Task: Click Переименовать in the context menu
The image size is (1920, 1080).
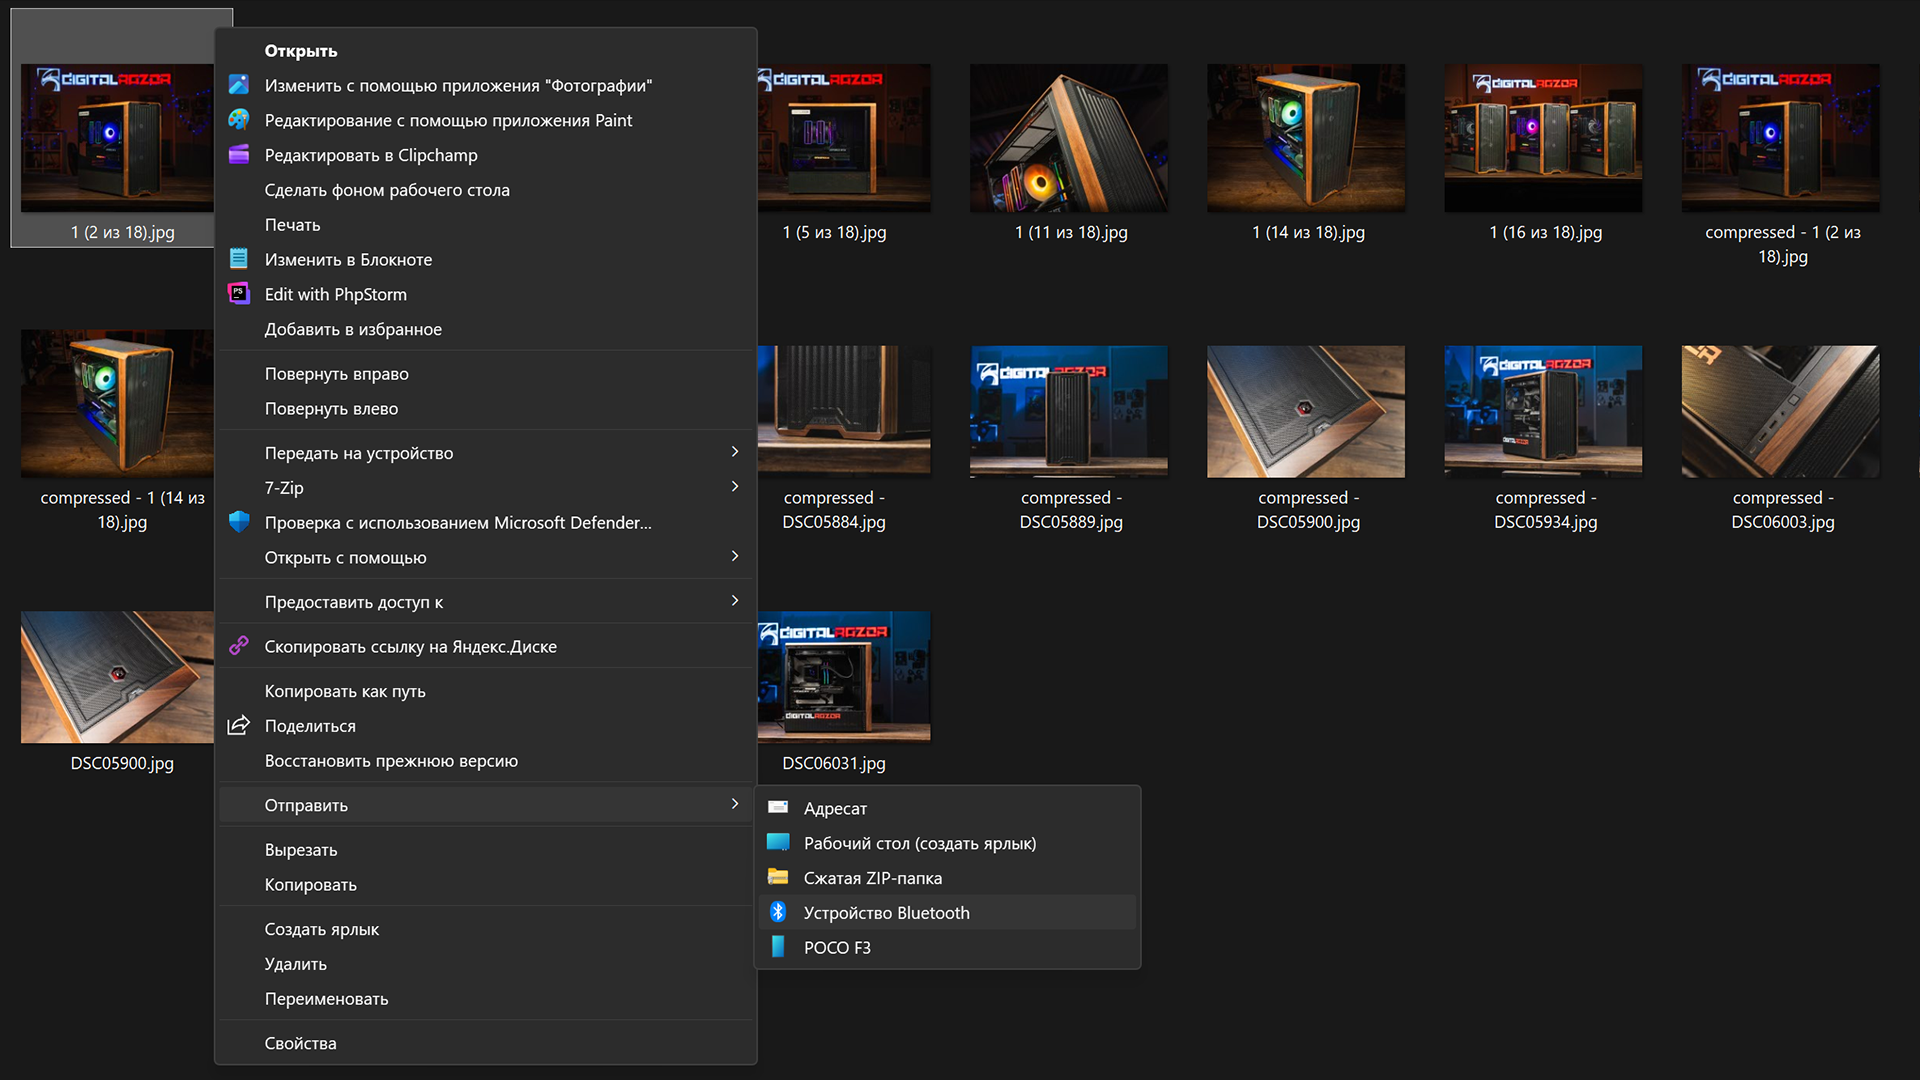Action: coord(326,998)
